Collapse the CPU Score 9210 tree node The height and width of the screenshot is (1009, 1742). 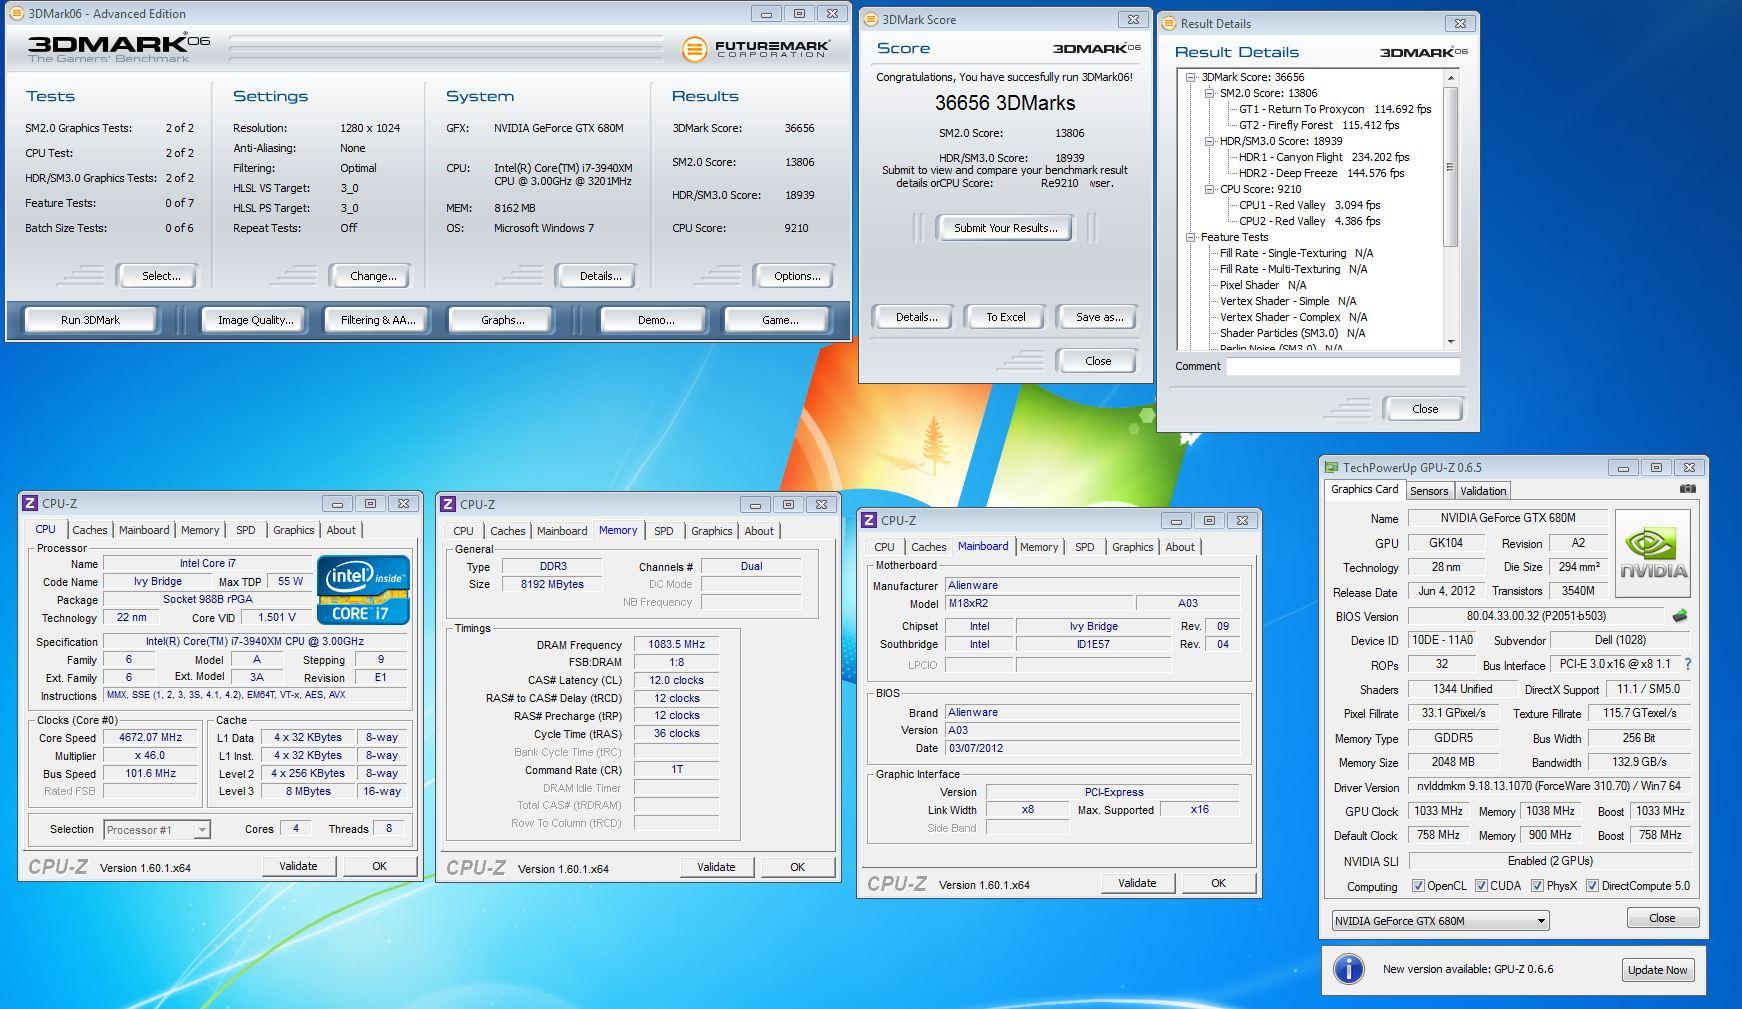[1209, 189]
